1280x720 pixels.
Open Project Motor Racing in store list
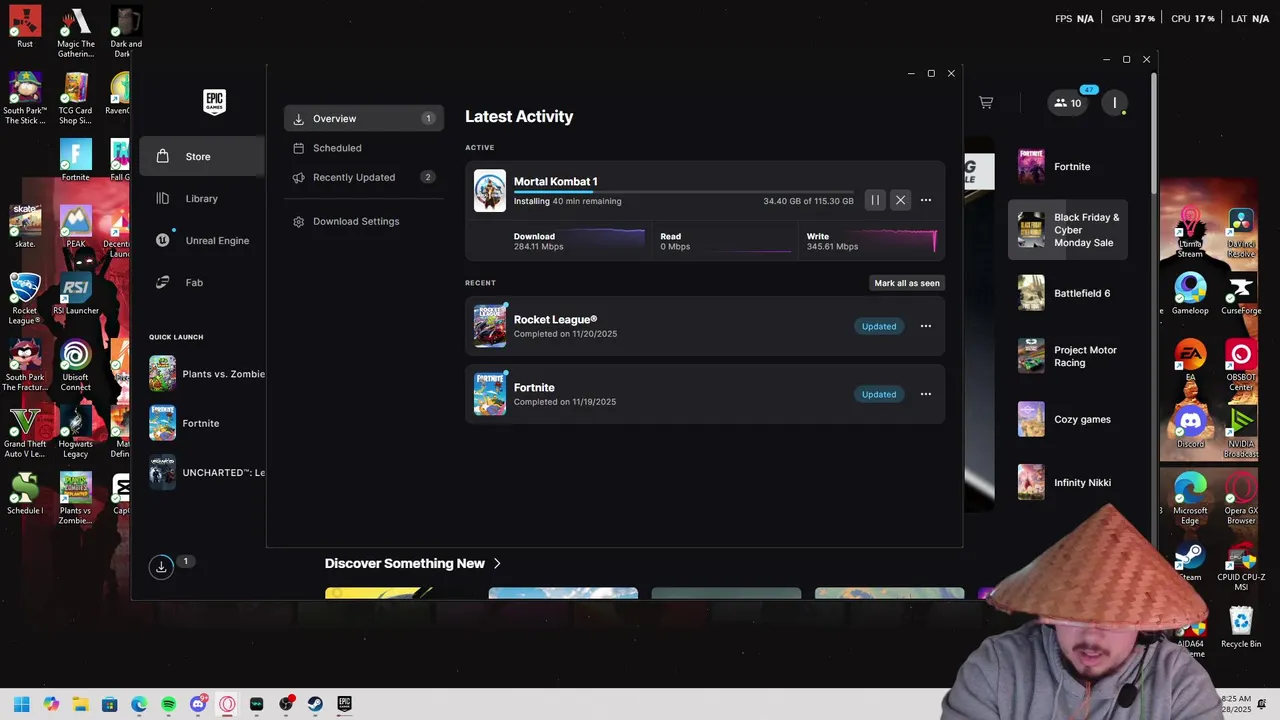1068,356
